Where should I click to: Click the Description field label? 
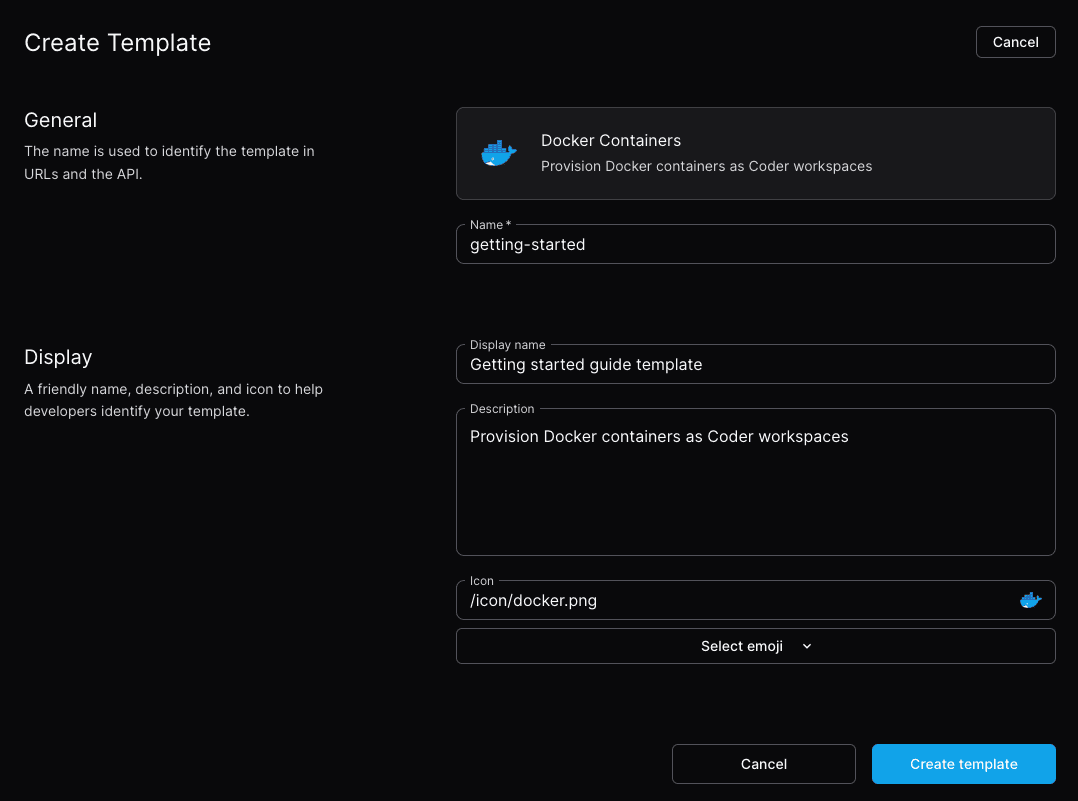pyautogui.click(x=502, y=408)
